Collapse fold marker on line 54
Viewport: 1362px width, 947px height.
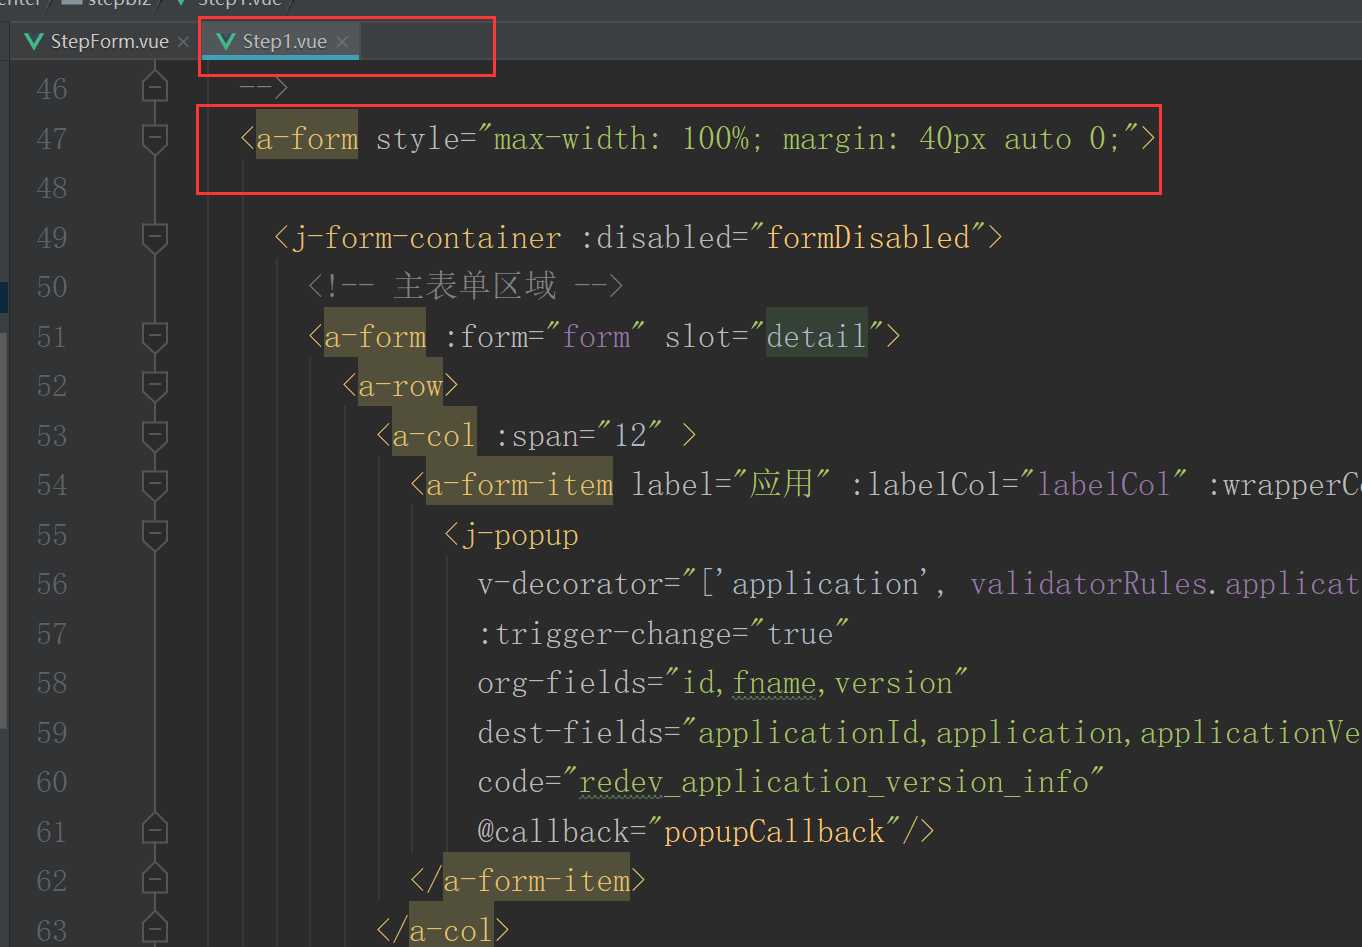point(154,485)
